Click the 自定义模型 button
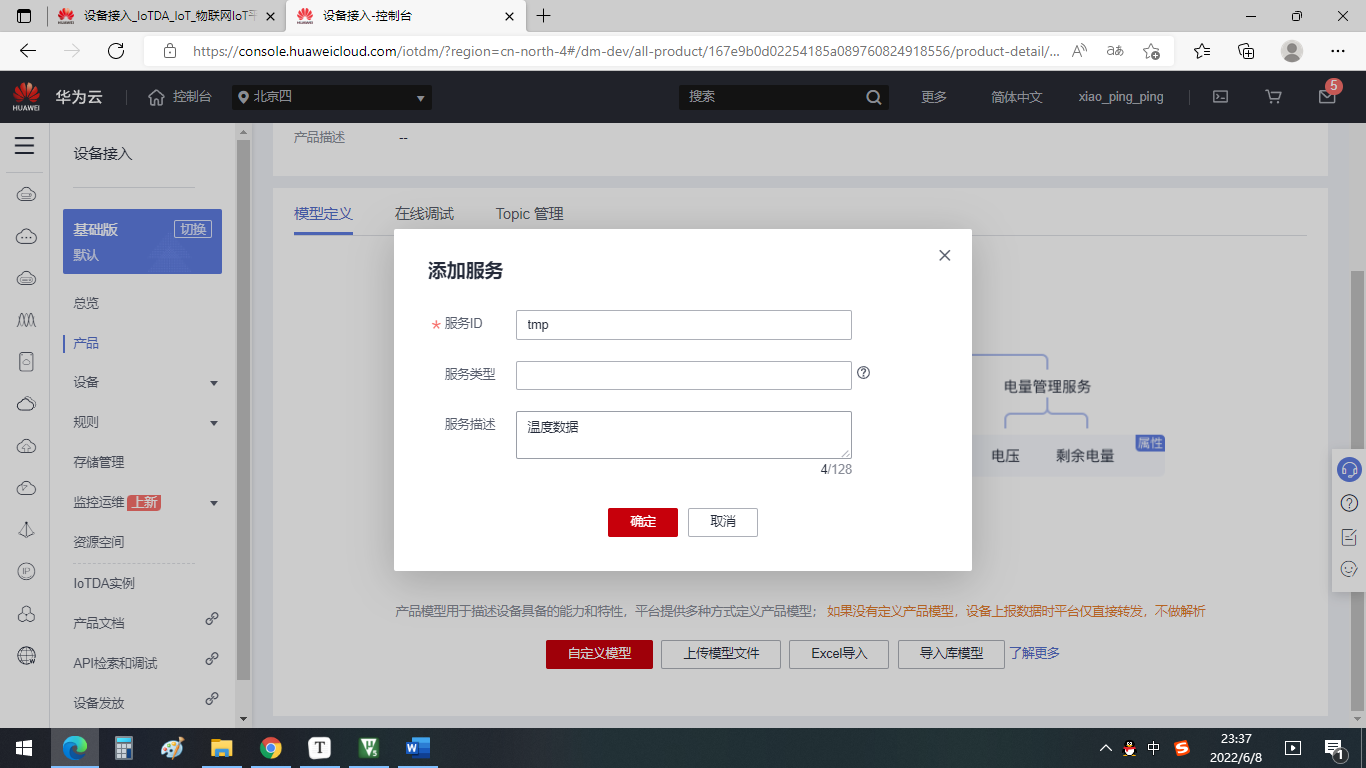This screenshot has width=1366, height=768. (599, 654)
